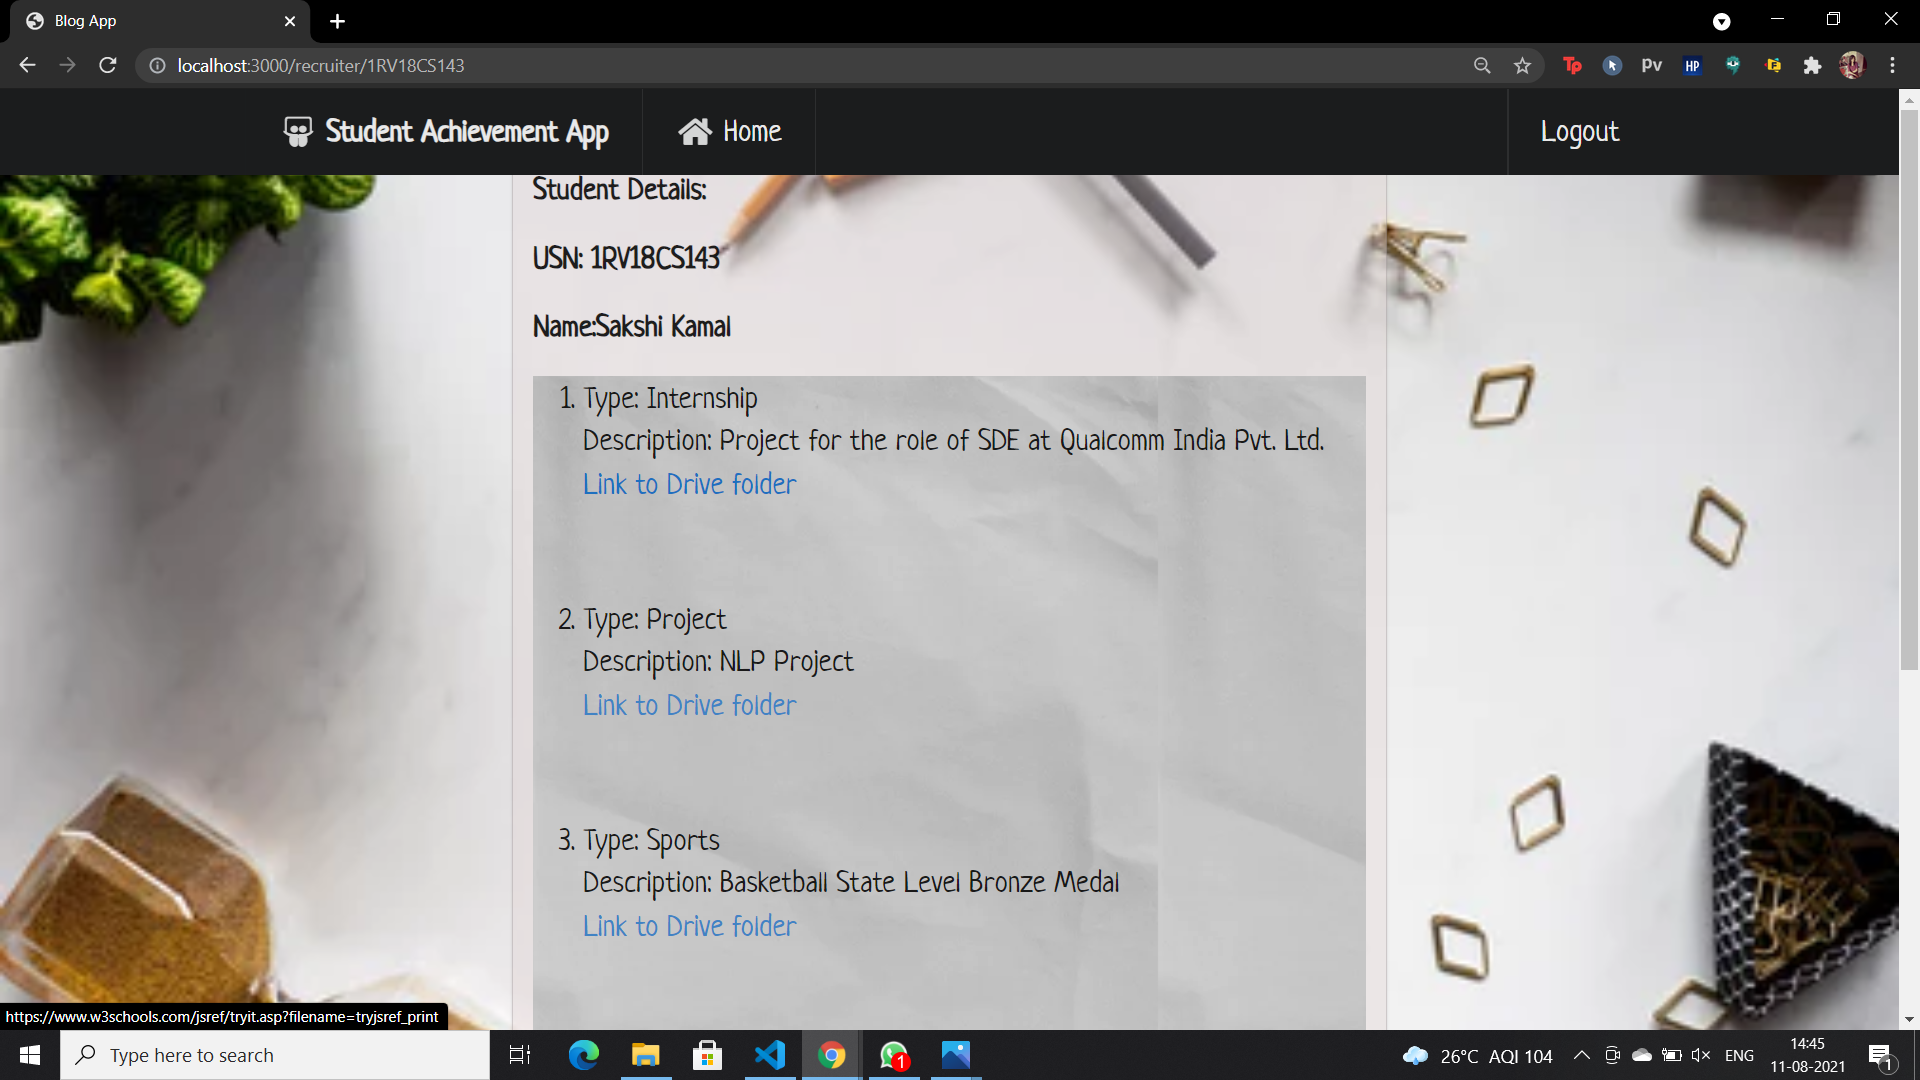The width and height of the screenshot is (1920, 1080).
Task: Click the Student Achievement App logo icon
Action: coord(298,132)
